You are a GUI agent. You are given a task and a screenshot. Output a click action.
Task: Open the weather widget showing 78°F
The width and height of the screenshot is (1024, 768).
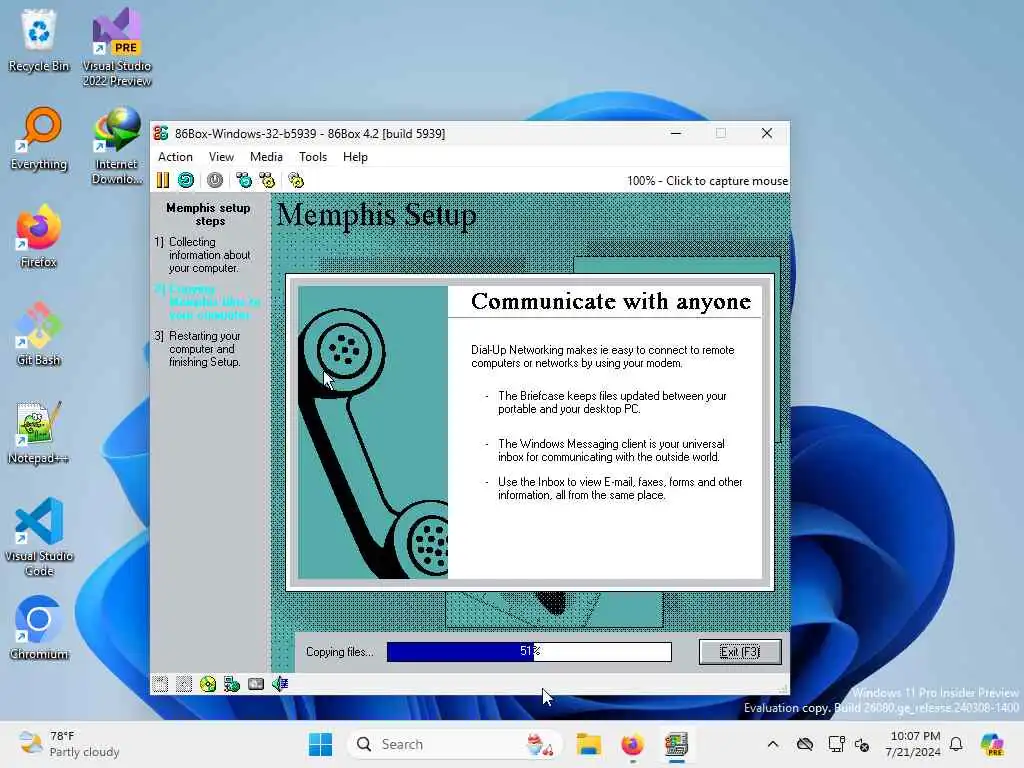(x=69, y=744)
